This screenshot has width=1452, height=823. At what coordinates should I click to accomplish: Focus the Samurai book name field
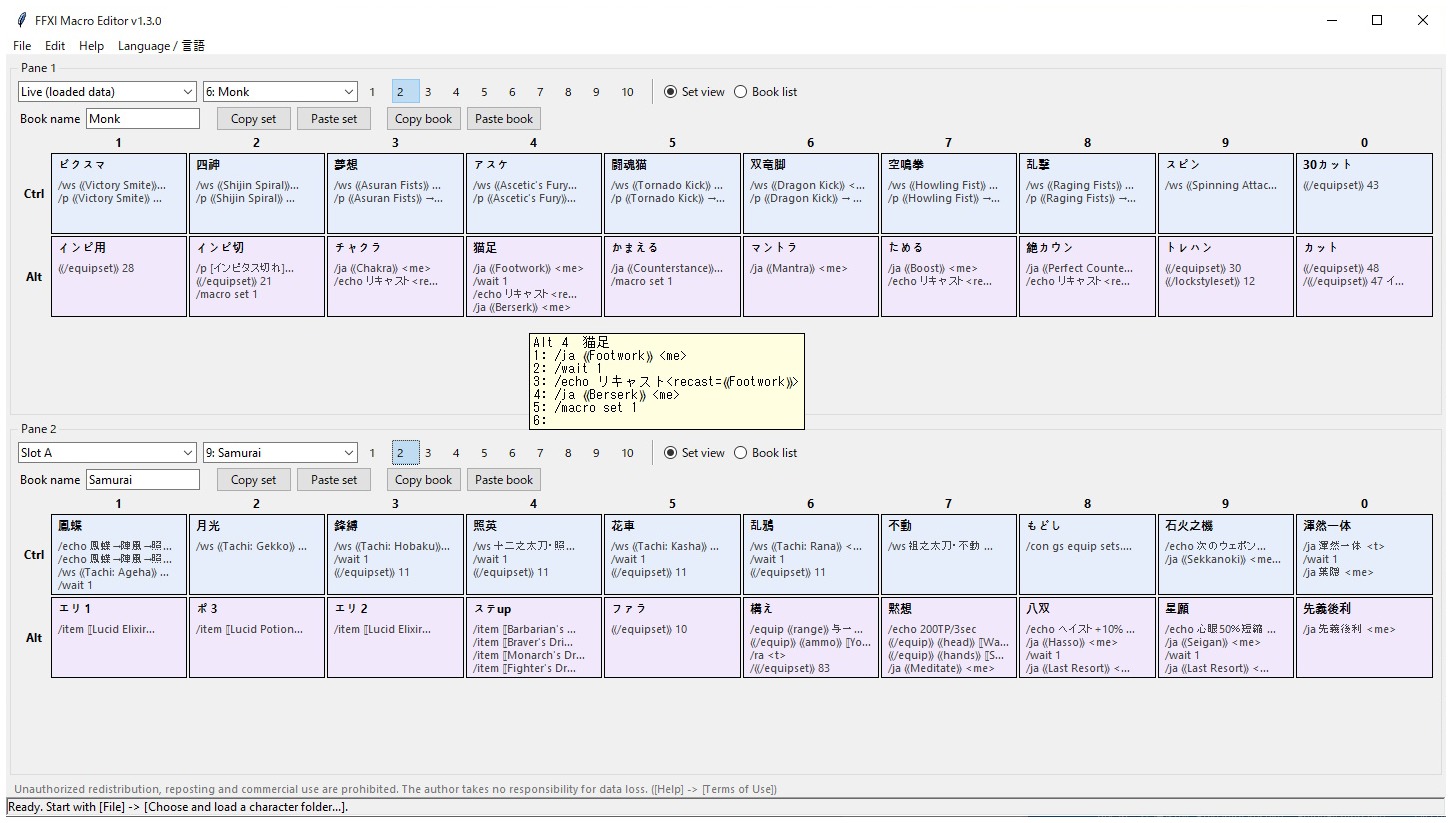pyautogui.click(x=143, y=480)
